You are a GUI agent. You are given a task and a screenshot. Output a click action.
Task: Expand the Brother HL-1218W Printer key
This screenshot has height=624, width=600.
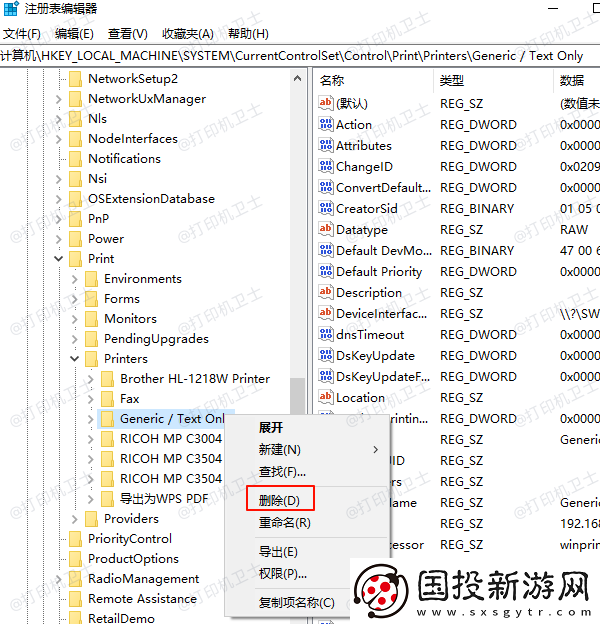[x=91, y=378]
